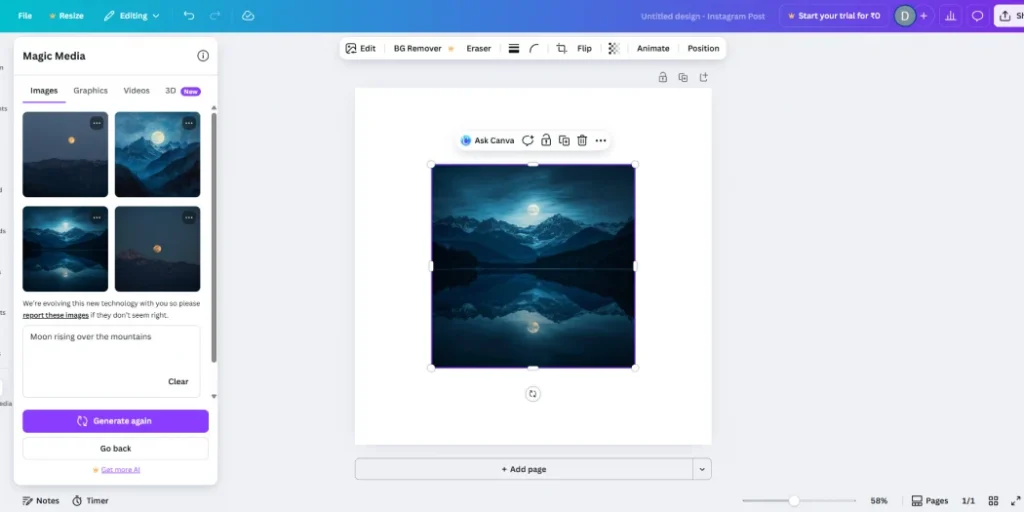
Task: Open grid view icon in the bottom bar
Action: coord(993,501)
